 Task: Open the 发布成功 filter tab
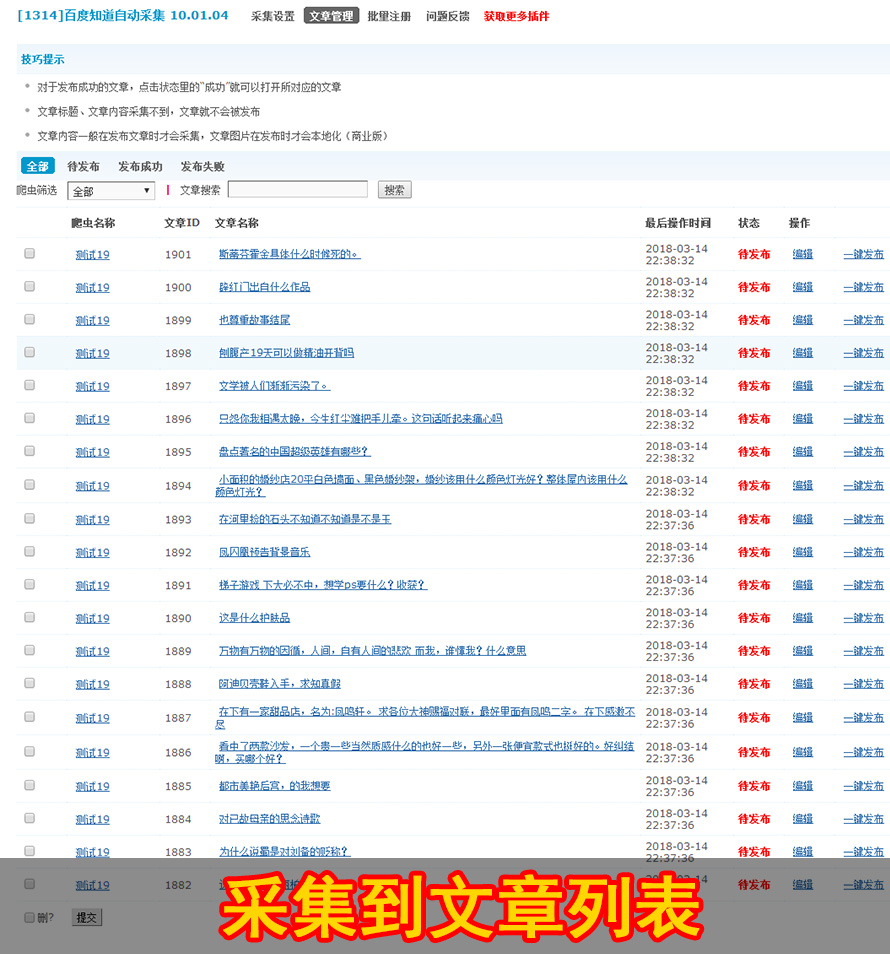142,166
